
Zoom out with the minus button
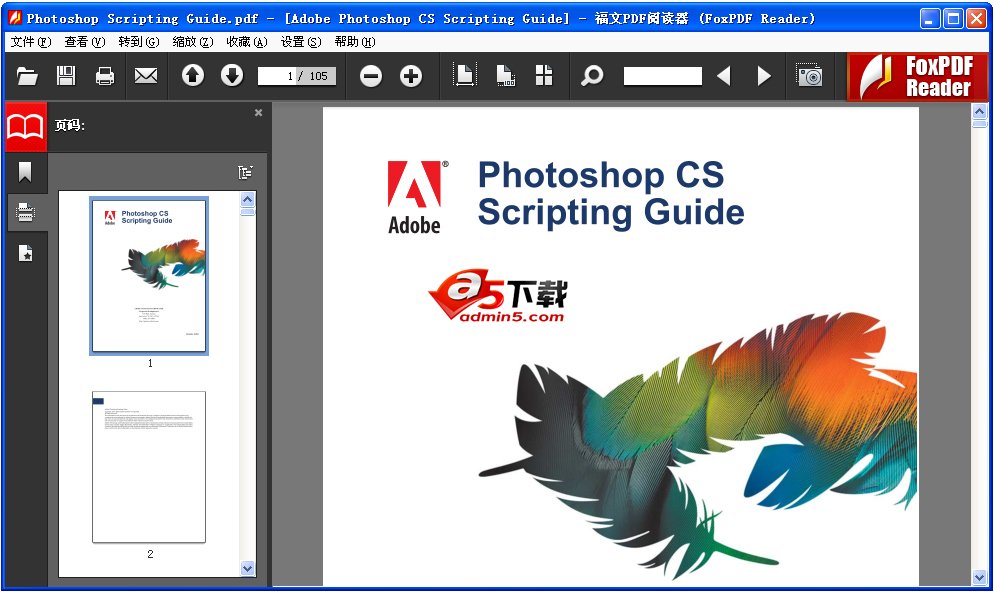tap(371, 76)
